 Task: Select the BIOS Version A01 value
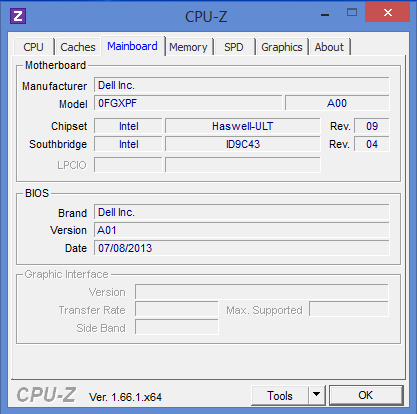point(242,230)
